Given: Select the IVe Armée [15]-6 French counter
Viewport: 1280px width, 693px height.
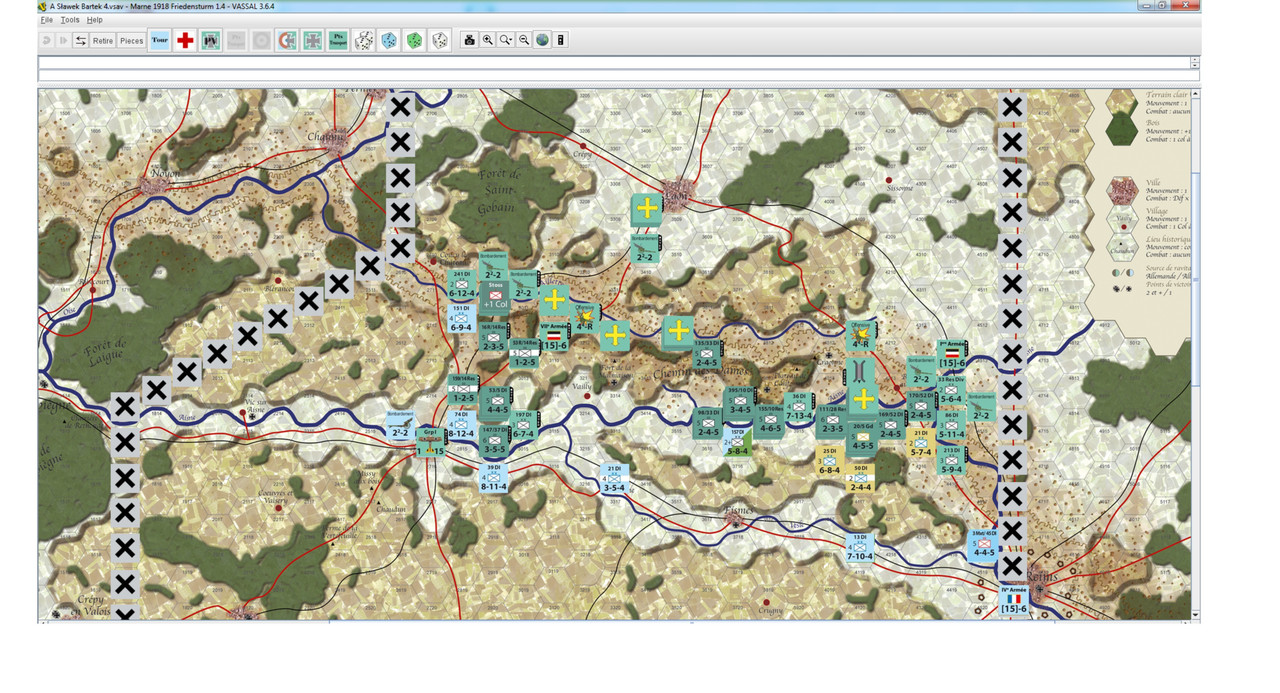Looking at the screenshot, I should [1014, 600].
